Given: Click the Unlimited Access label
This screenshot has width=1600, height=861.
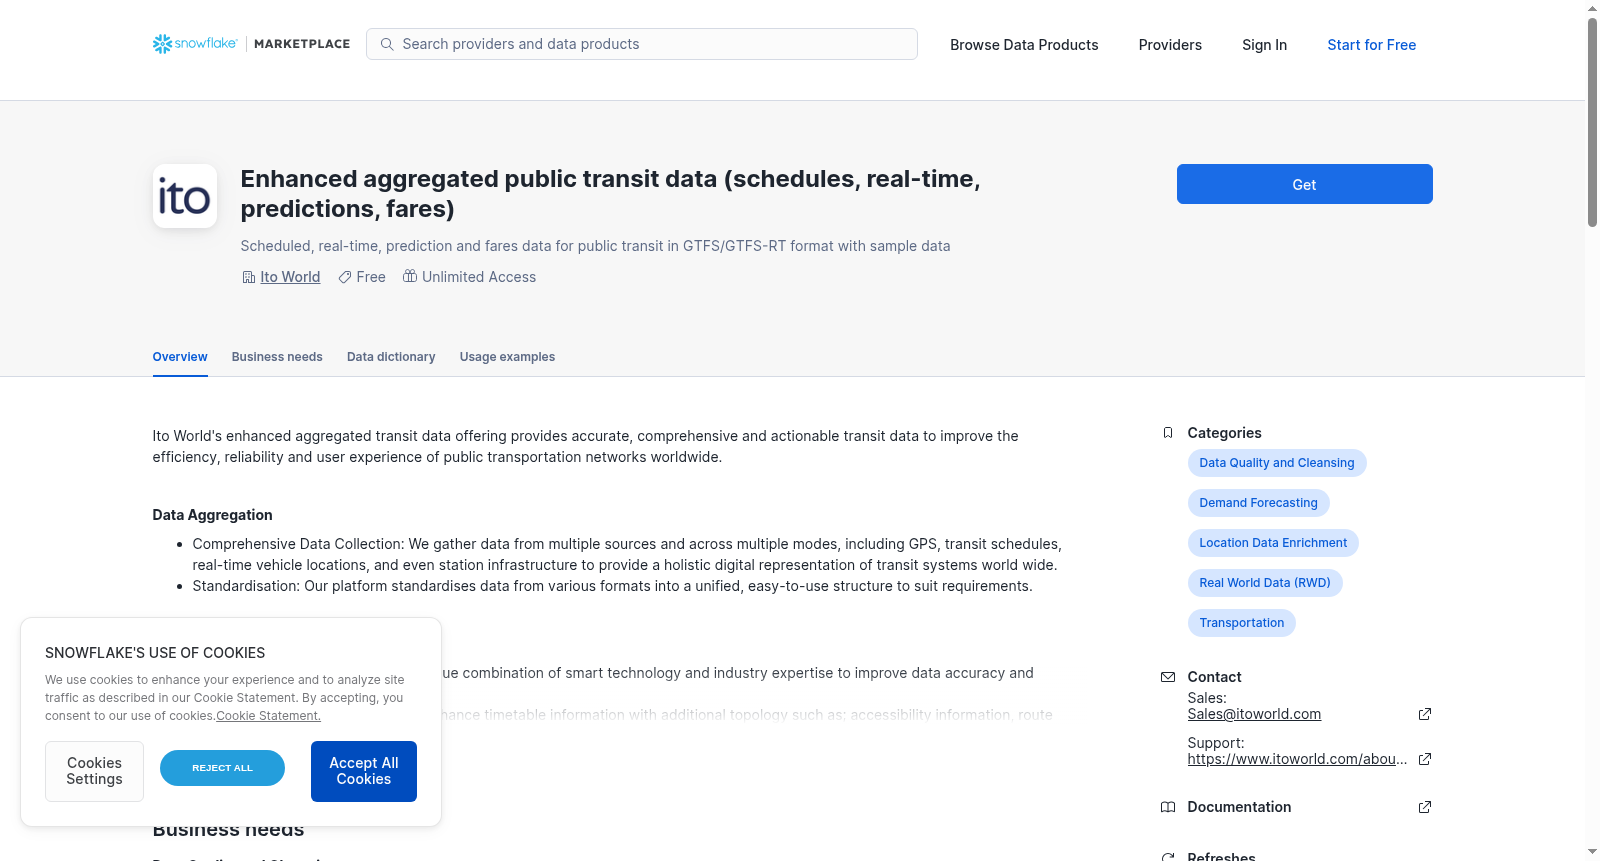Looking at the screenshot, I should (x=479, y=277).
